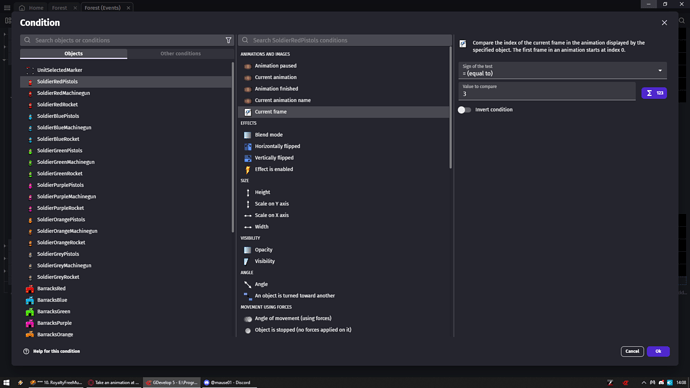The width and height of the screenshot is (690, 388).
Task: Click the BarracksBlue building icon
Action: click(x=30, y=300)
